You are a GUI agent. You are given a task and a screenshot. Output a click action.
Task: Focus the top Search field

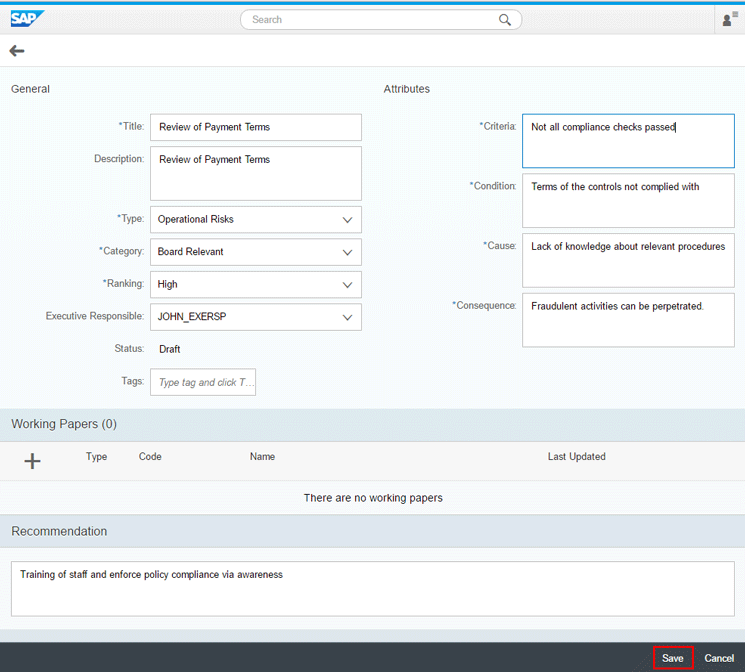[x=381, y=20]
